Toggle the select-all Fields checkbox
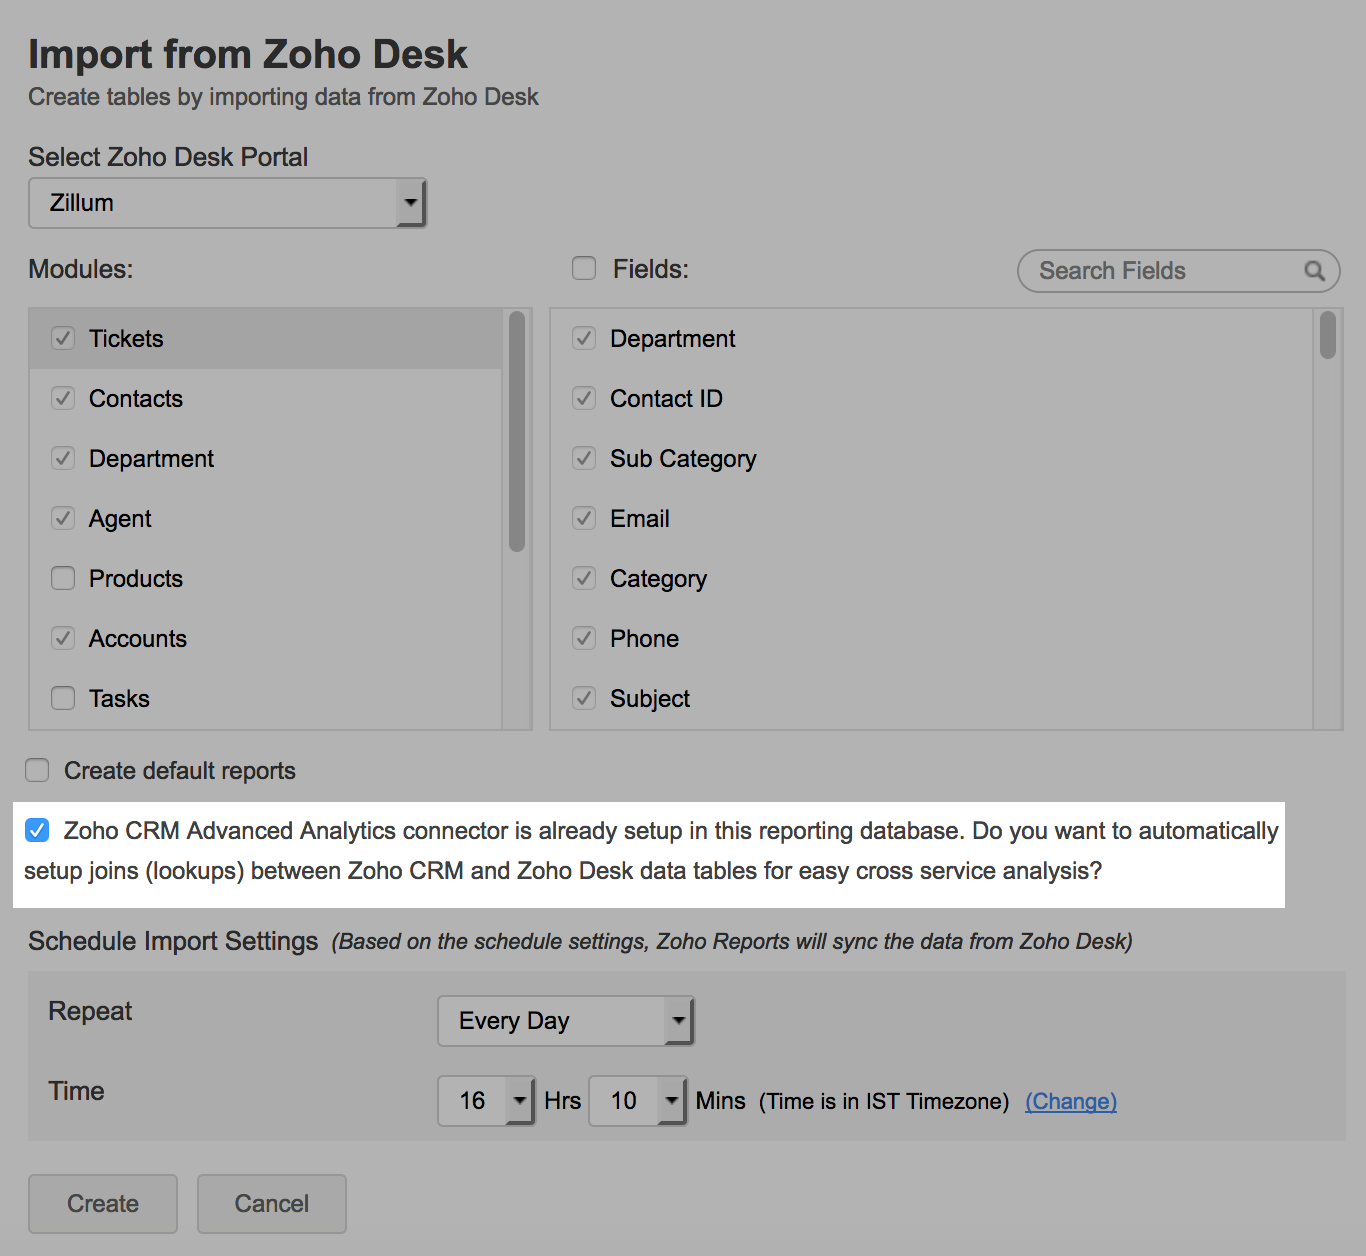 point(584,269)
